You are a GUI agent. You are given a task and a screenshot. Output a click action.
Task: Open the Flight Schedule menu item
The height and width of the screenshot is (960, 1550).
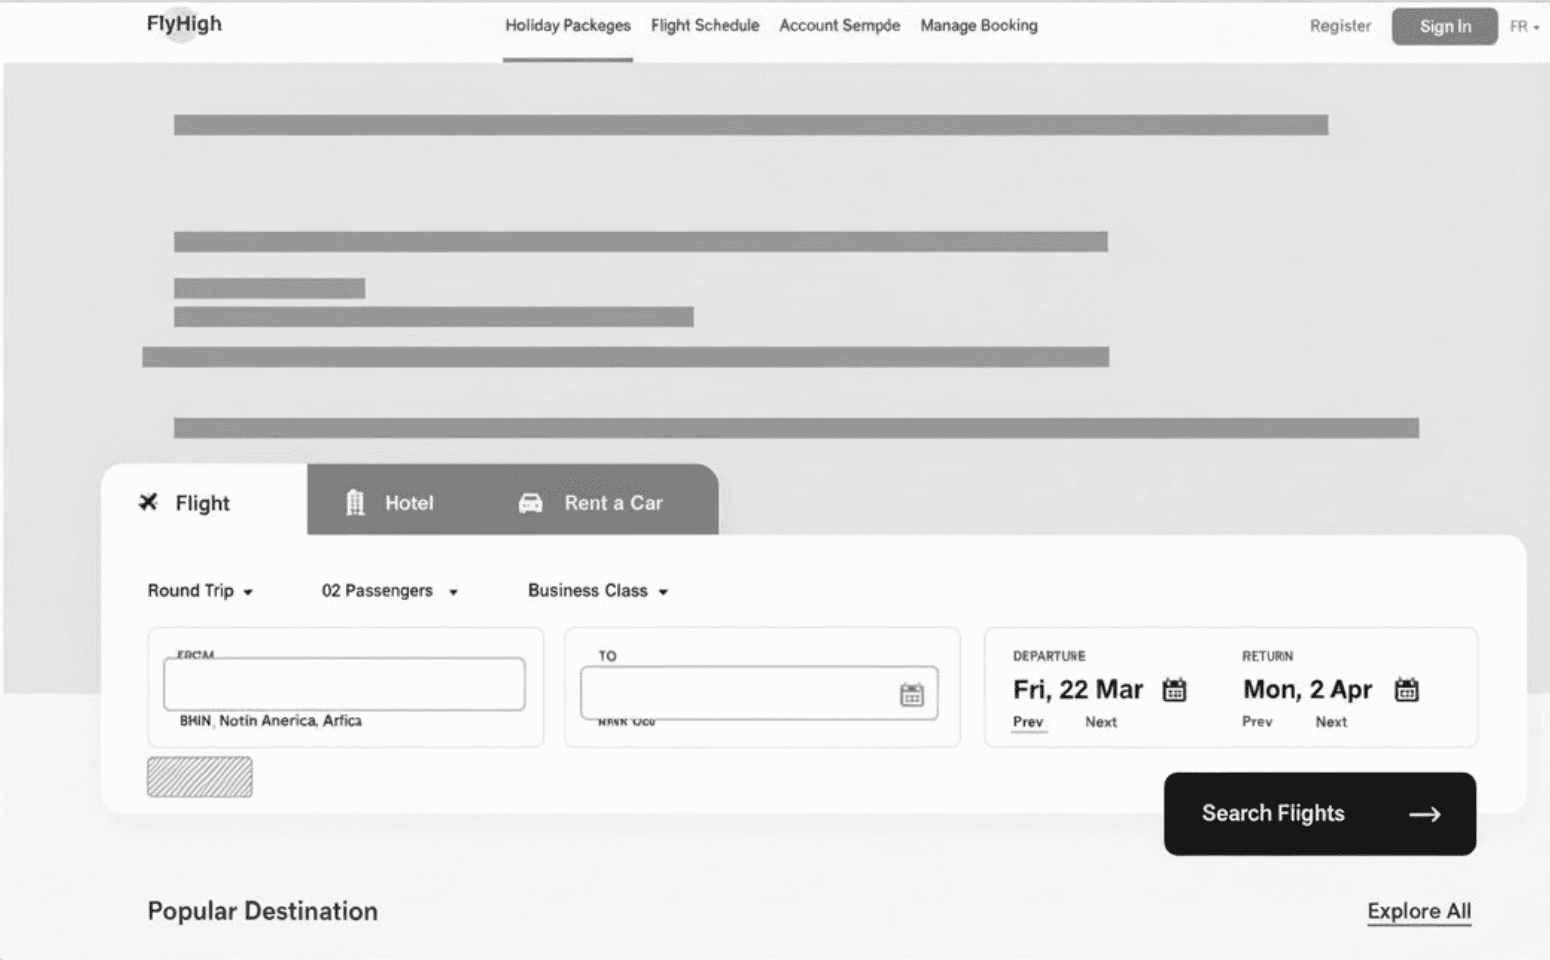(x=705, y=26)
